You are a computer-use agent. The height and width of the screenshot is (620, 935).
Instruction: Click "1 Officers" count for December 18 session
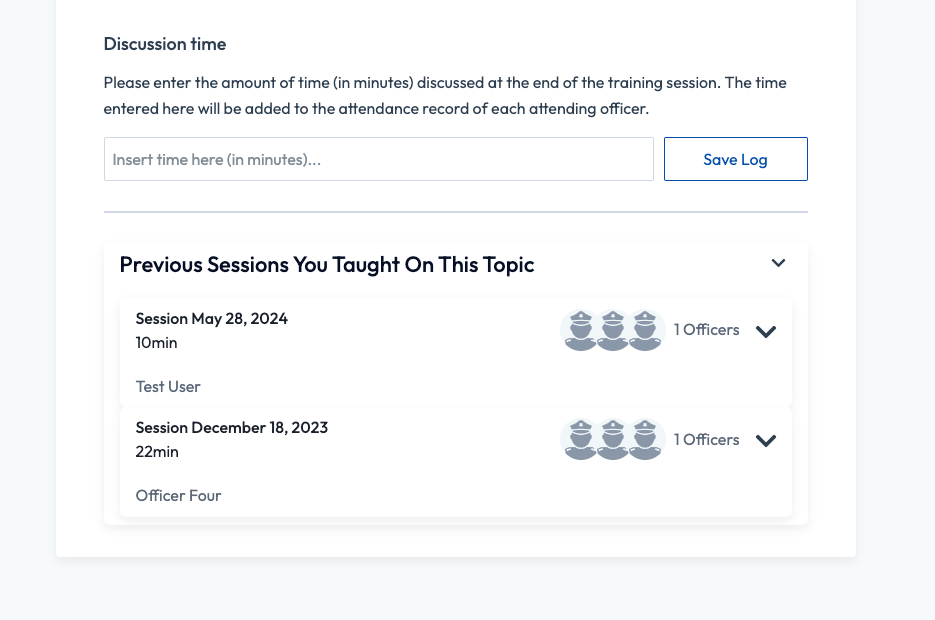(706, 439)
